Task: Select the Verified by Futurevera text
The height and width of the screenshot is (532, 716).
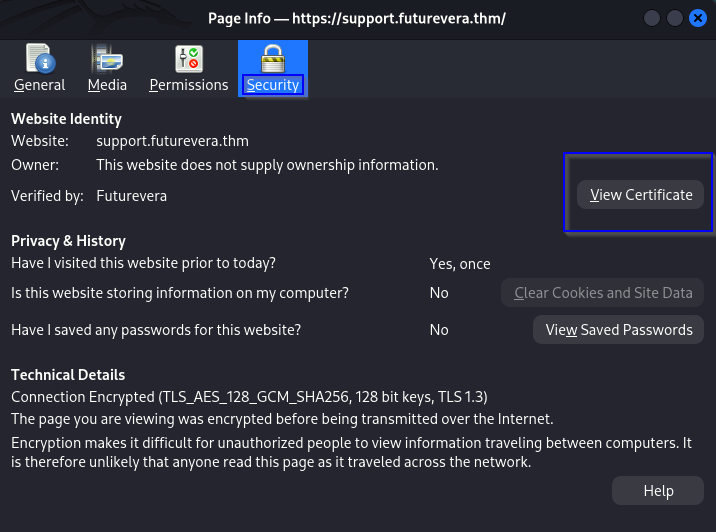Action: point(131,196)
